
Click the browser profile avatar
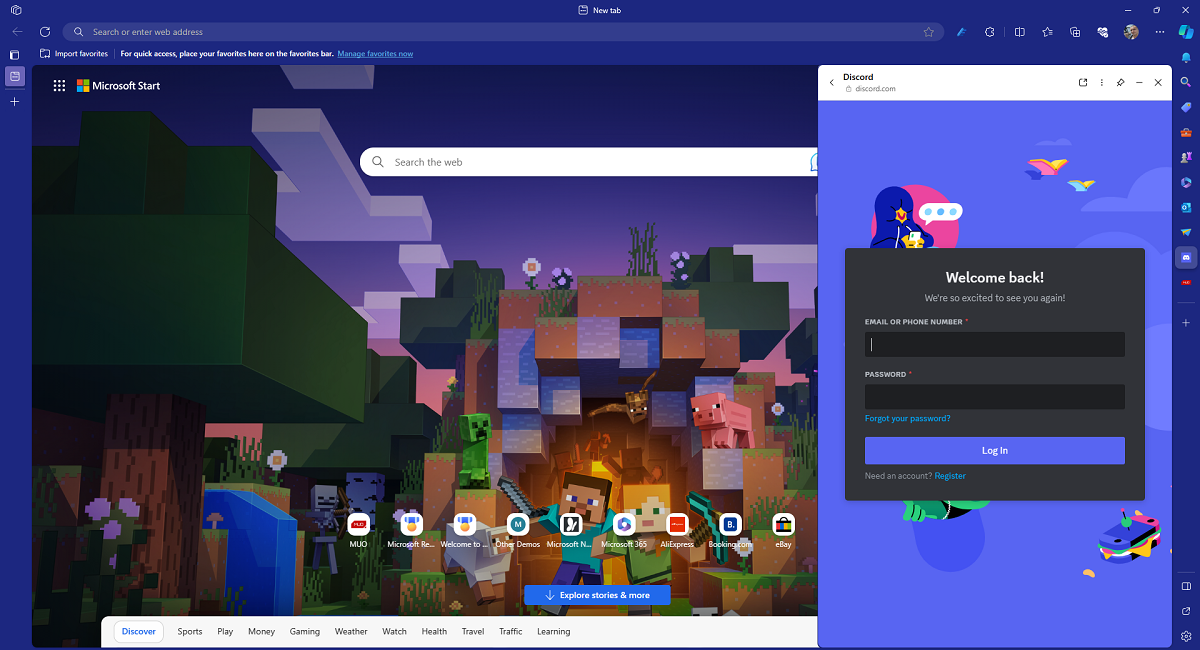pyautogui.click(x=1130, y=32)
